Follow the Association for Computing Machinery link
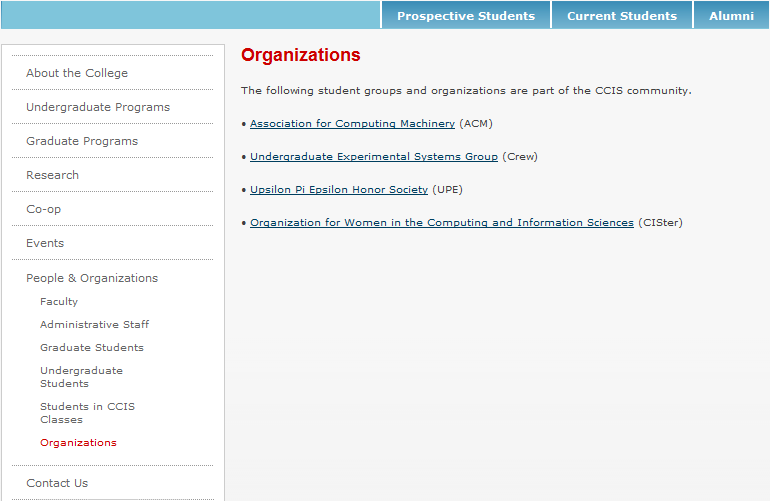The width and height of the screenshot is (770, 501). [x=352, y=124]
